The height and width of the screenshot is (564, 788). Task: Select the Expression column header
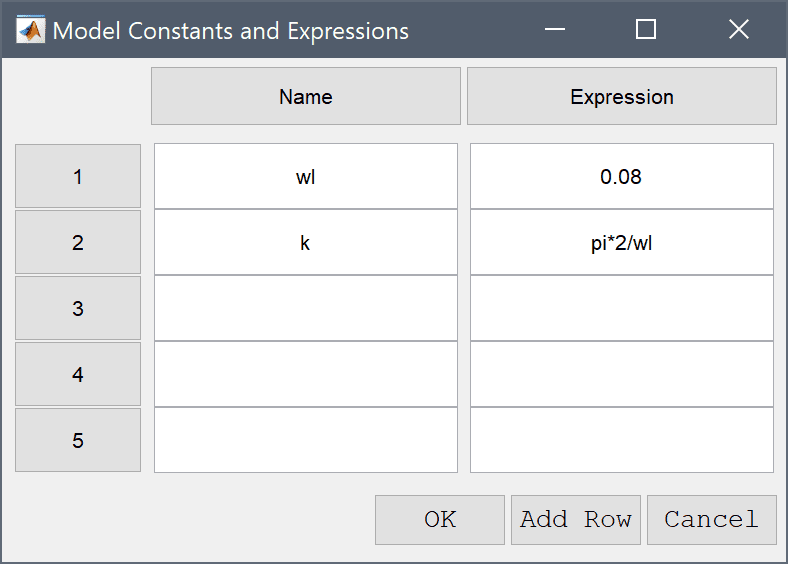tap(622, 96)
